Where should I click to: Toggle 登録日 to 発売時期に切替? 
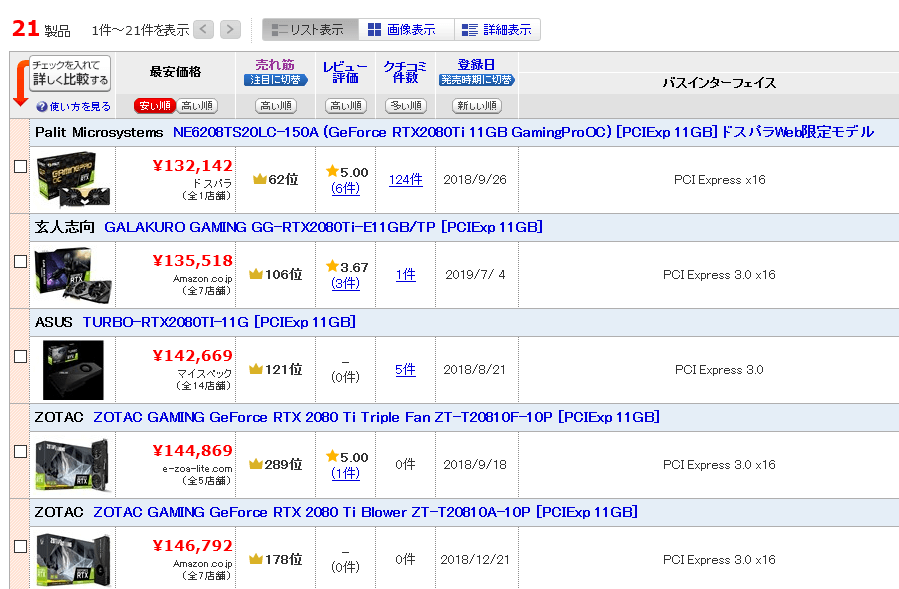477,80
